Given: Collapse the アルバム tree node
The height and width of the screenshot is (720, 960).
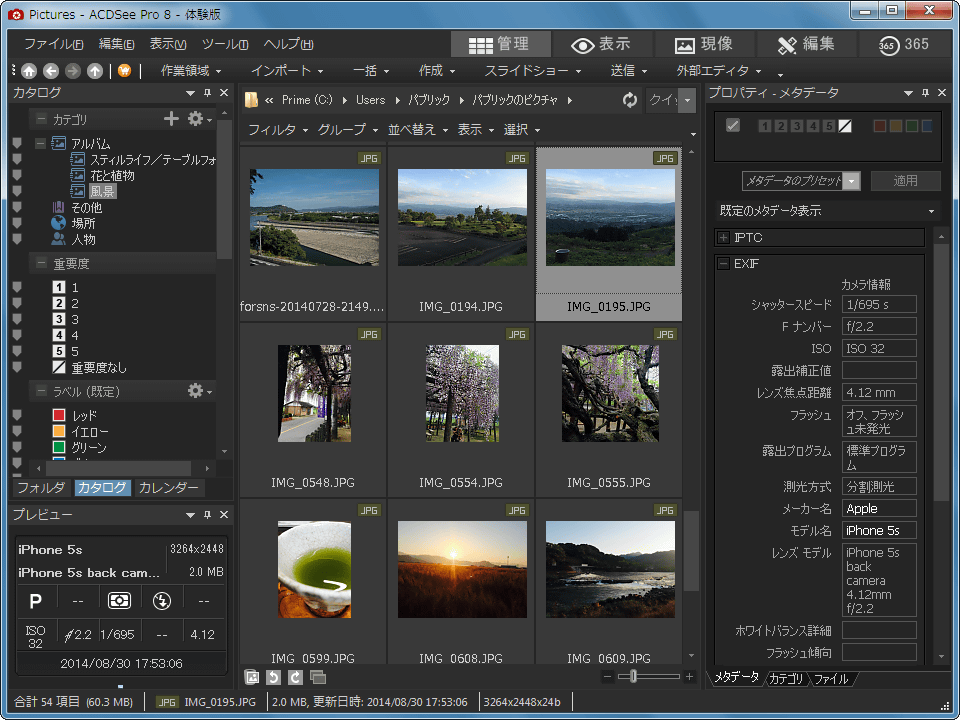Looking at the screenshot, I should 41,143.
